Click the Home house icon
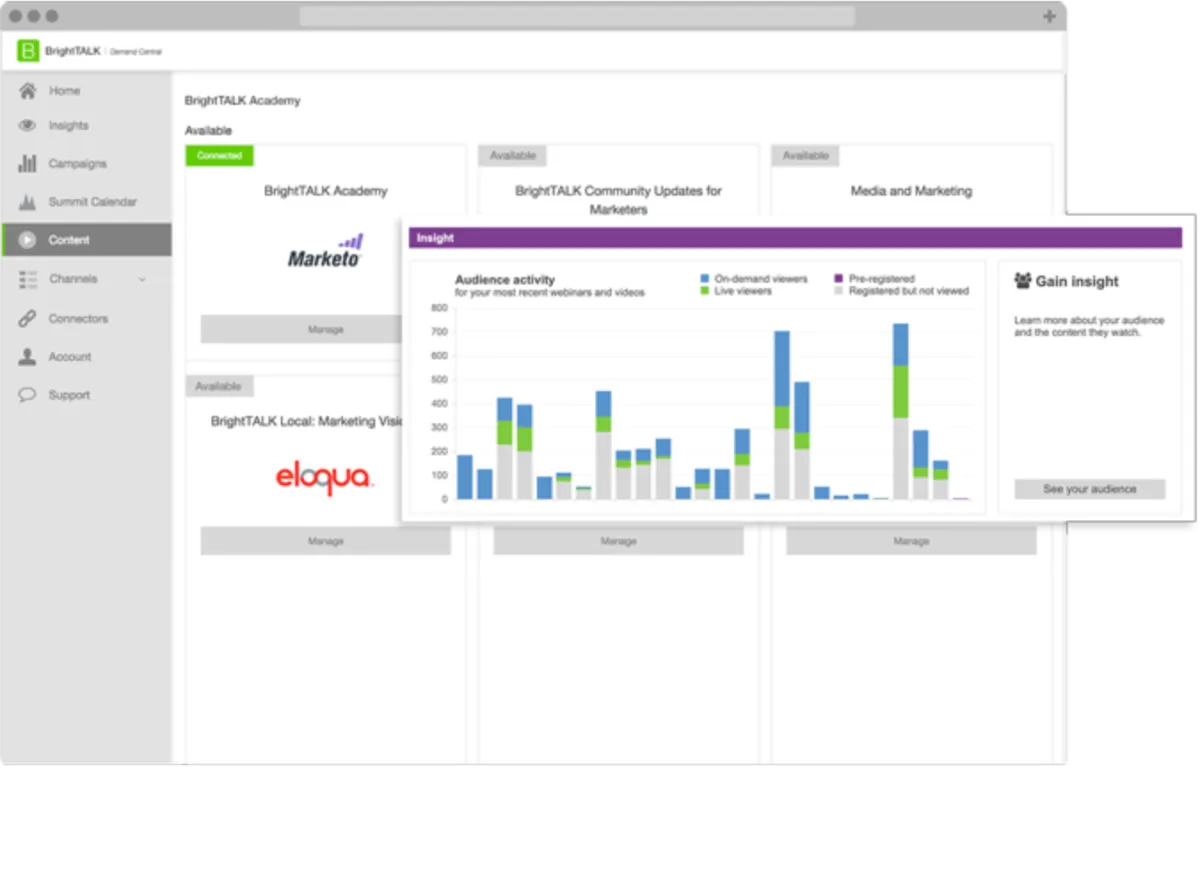This screenshot has height=889, width=1200. point(28,90)
